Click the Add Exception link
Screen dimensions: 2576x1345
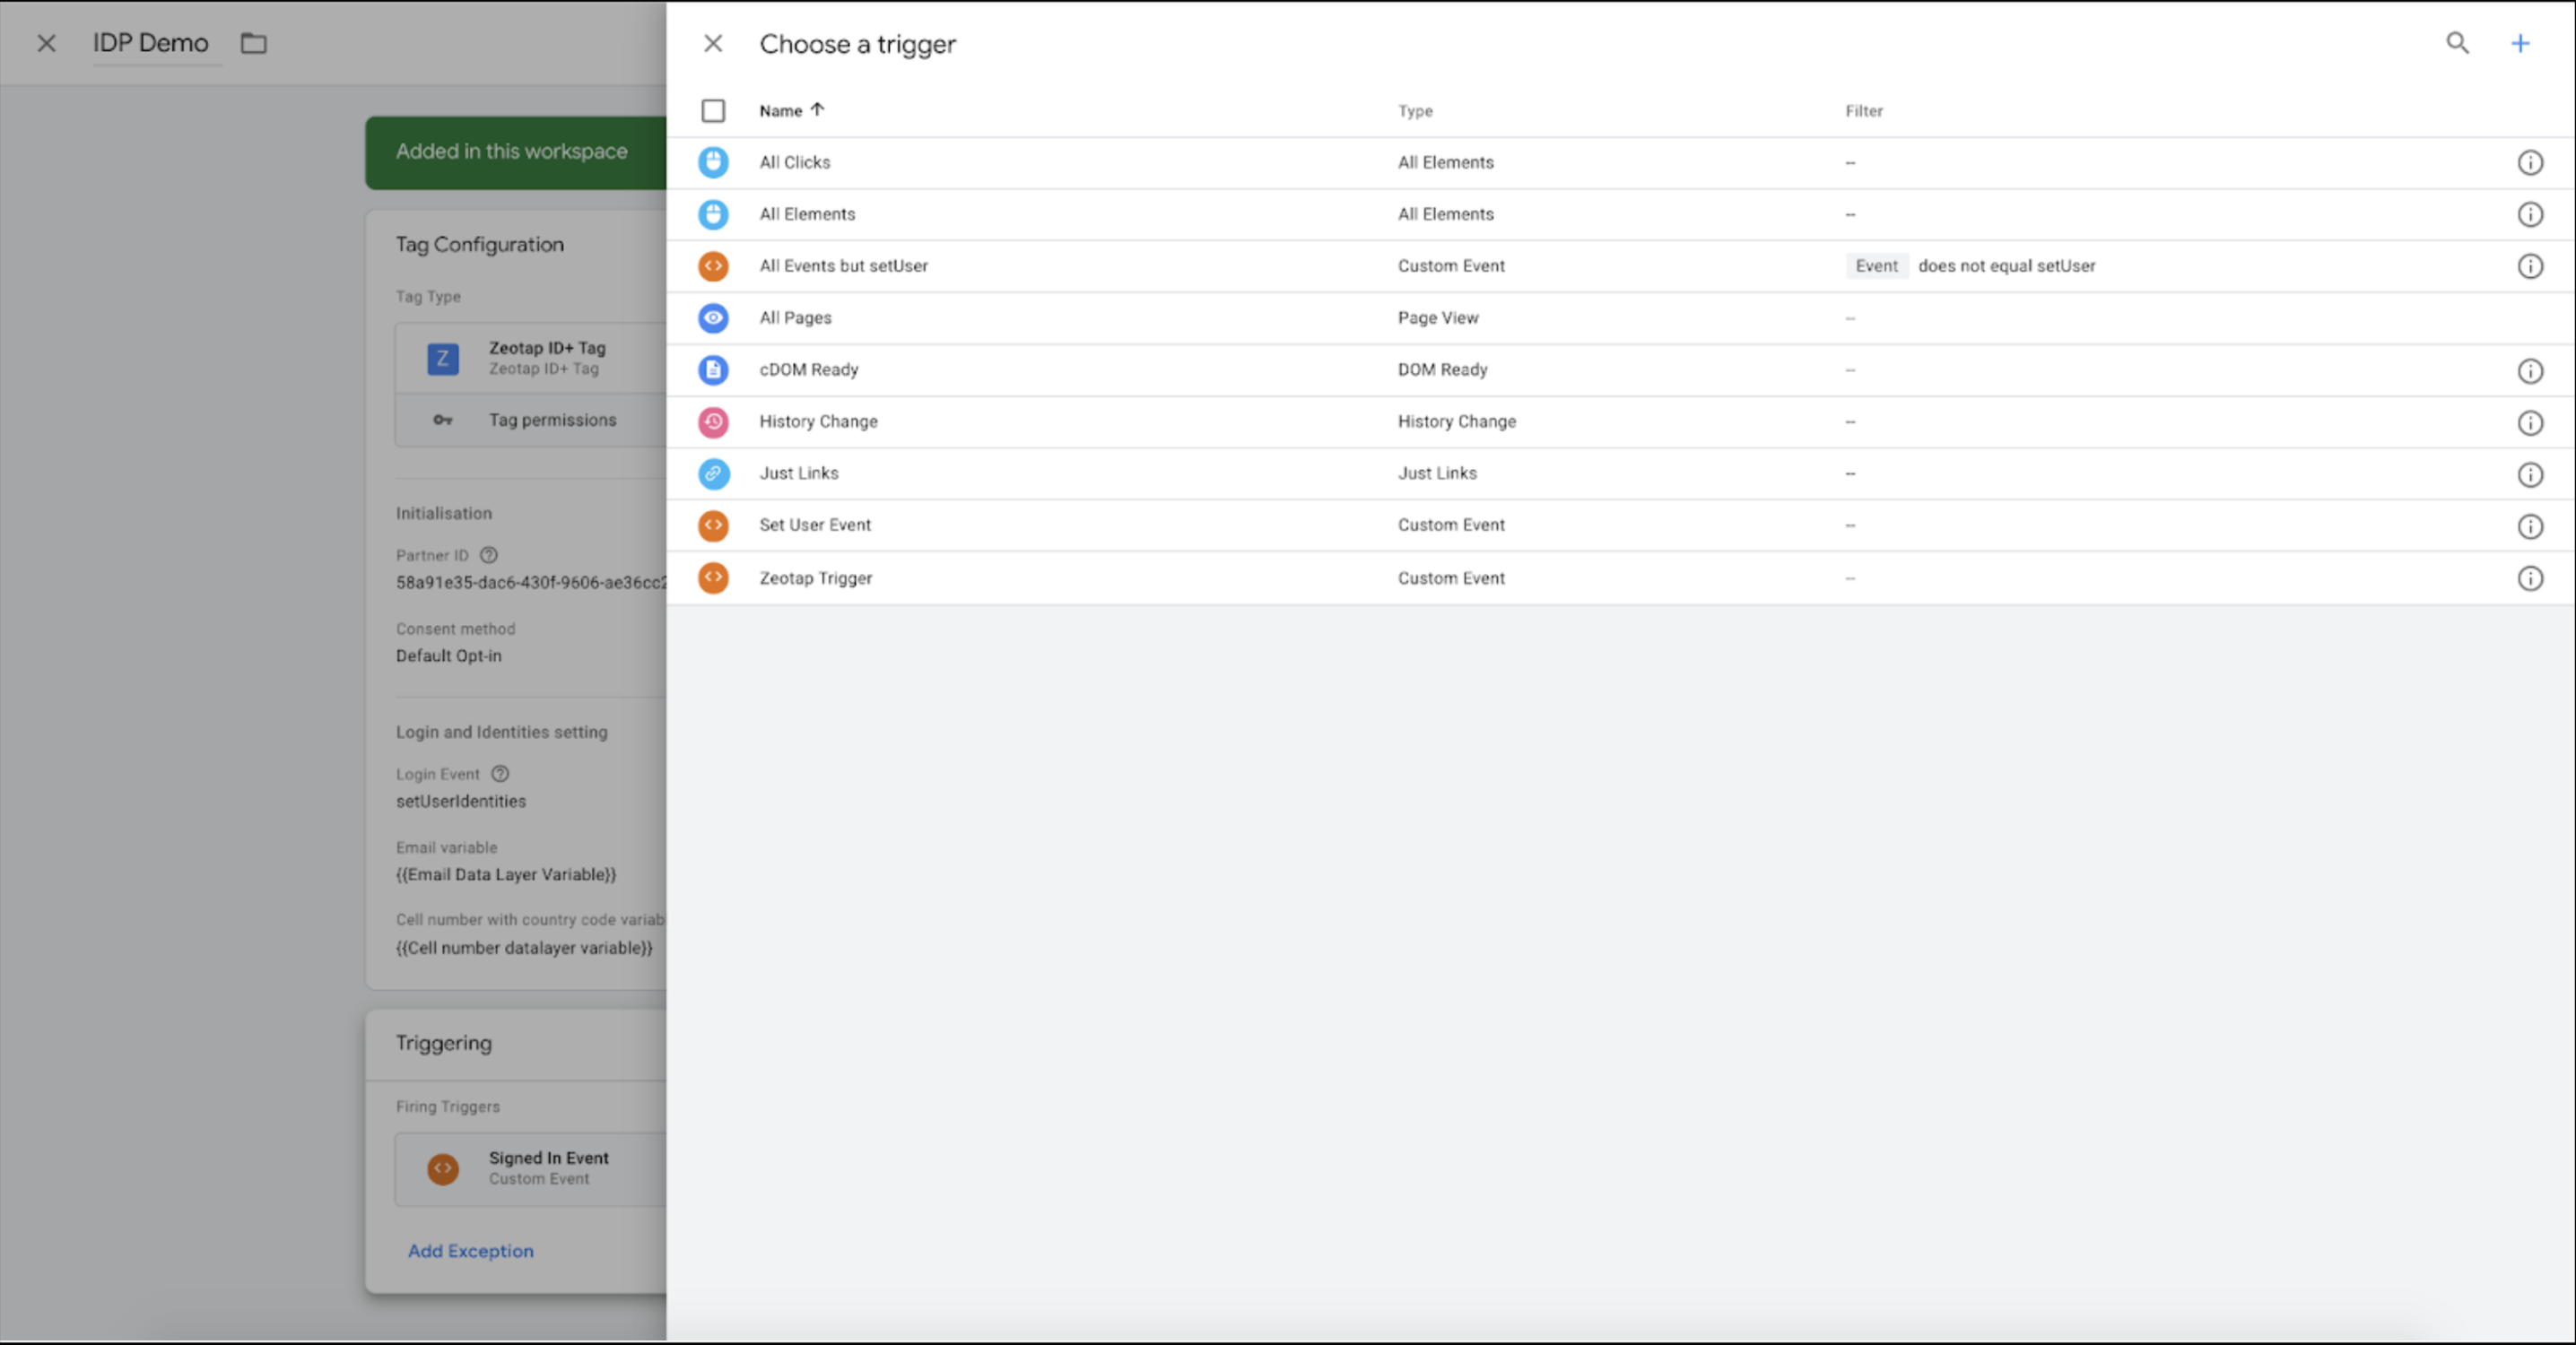pyautogui.click(x=470, y=1251)
